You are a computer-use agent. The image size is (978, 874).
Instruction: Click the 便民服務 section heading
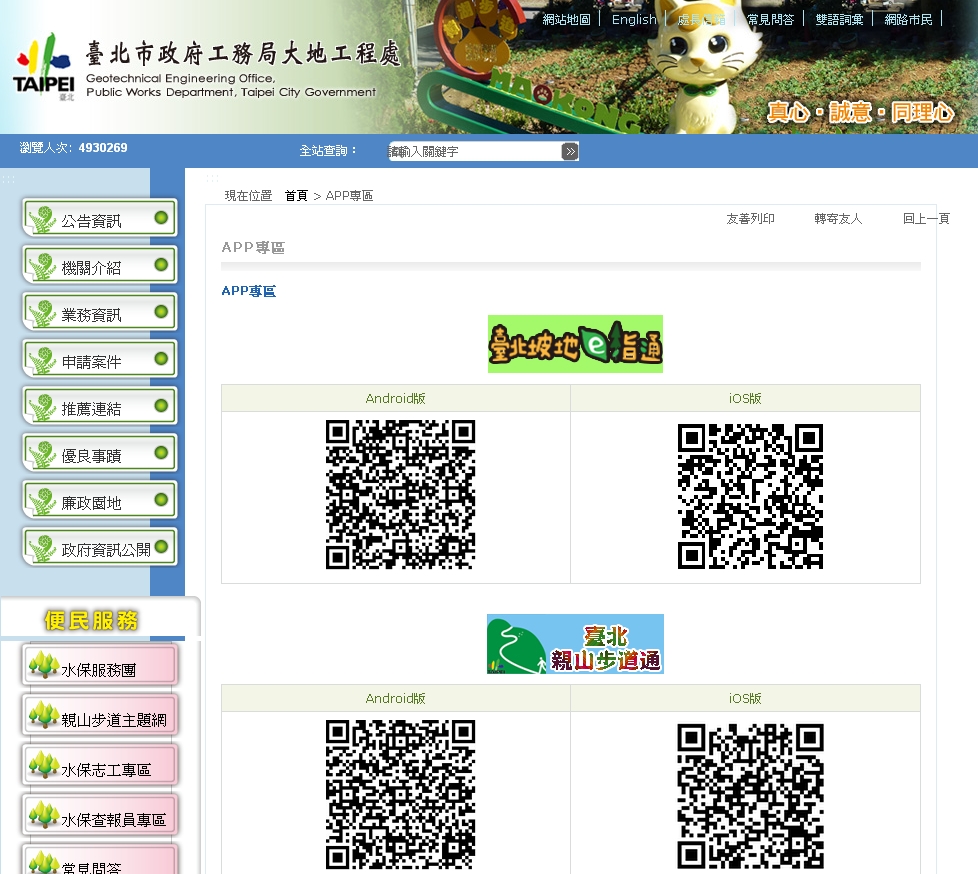pyautogui.click(x=91, y=621)
